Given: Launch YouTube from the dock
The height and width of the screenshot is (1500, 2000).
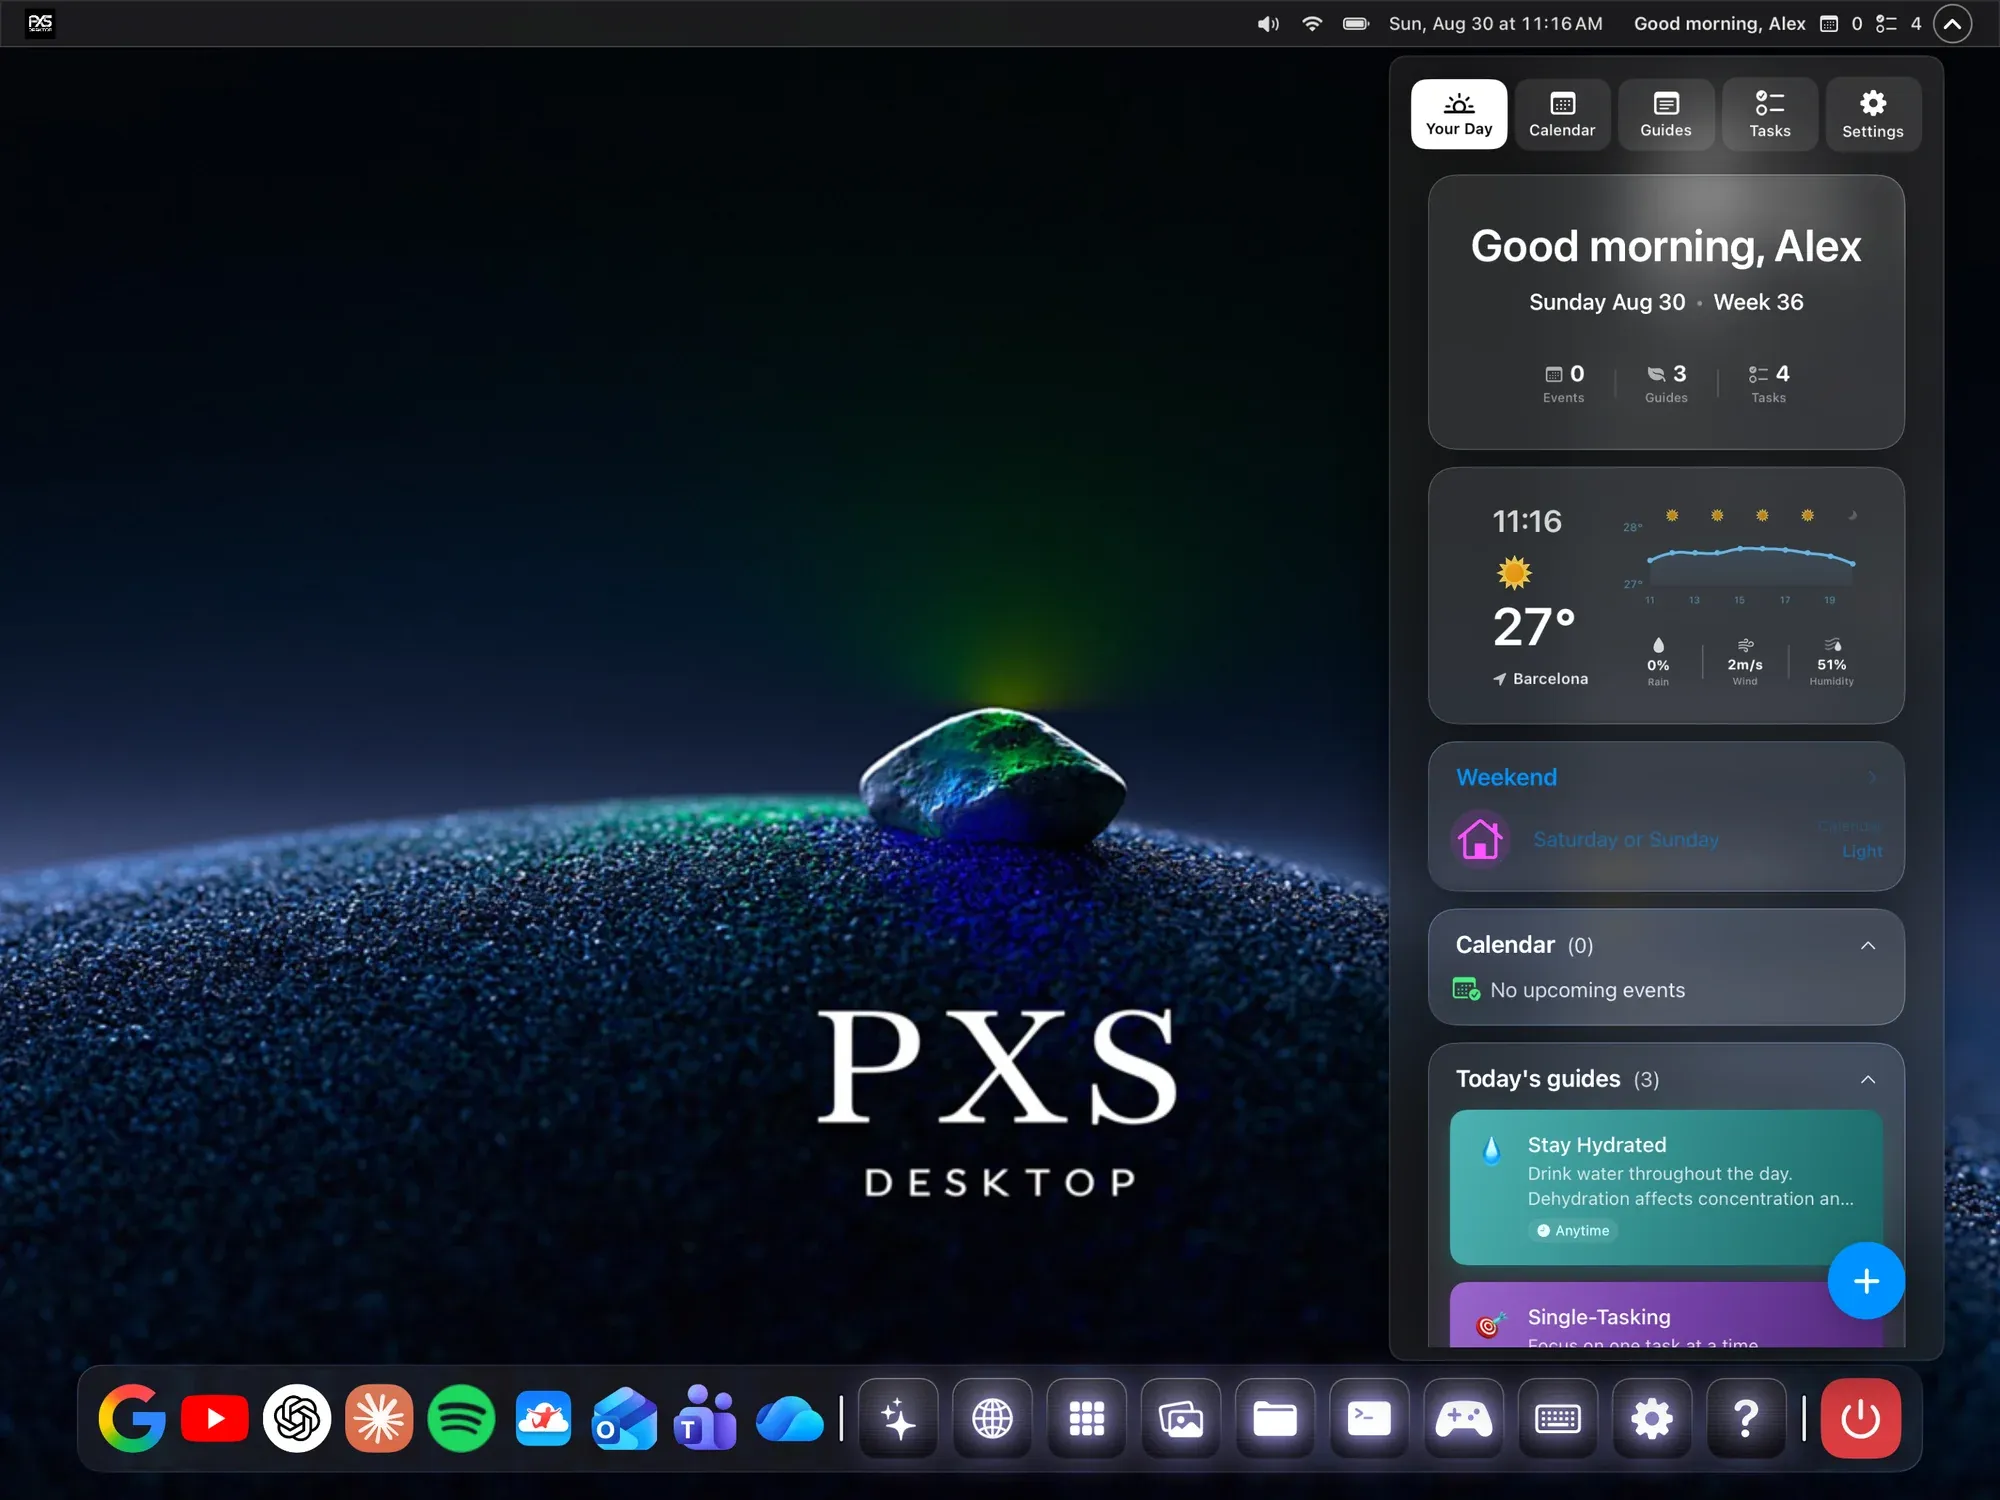Looking at the screenshot, I should pos(215,1418).
